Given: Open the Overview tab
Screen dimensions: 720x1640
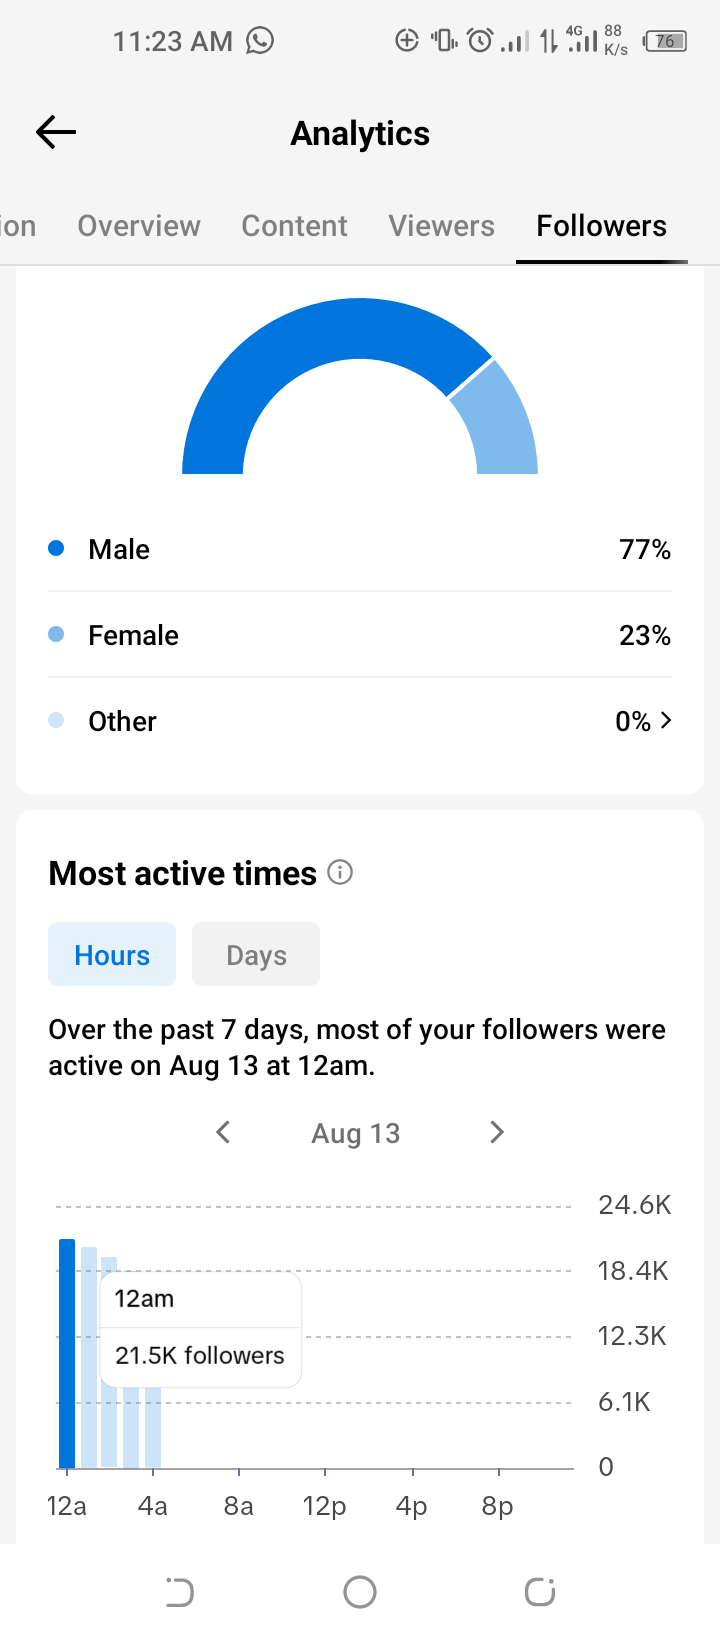Looking at the screenshot, I should point(139,226).
